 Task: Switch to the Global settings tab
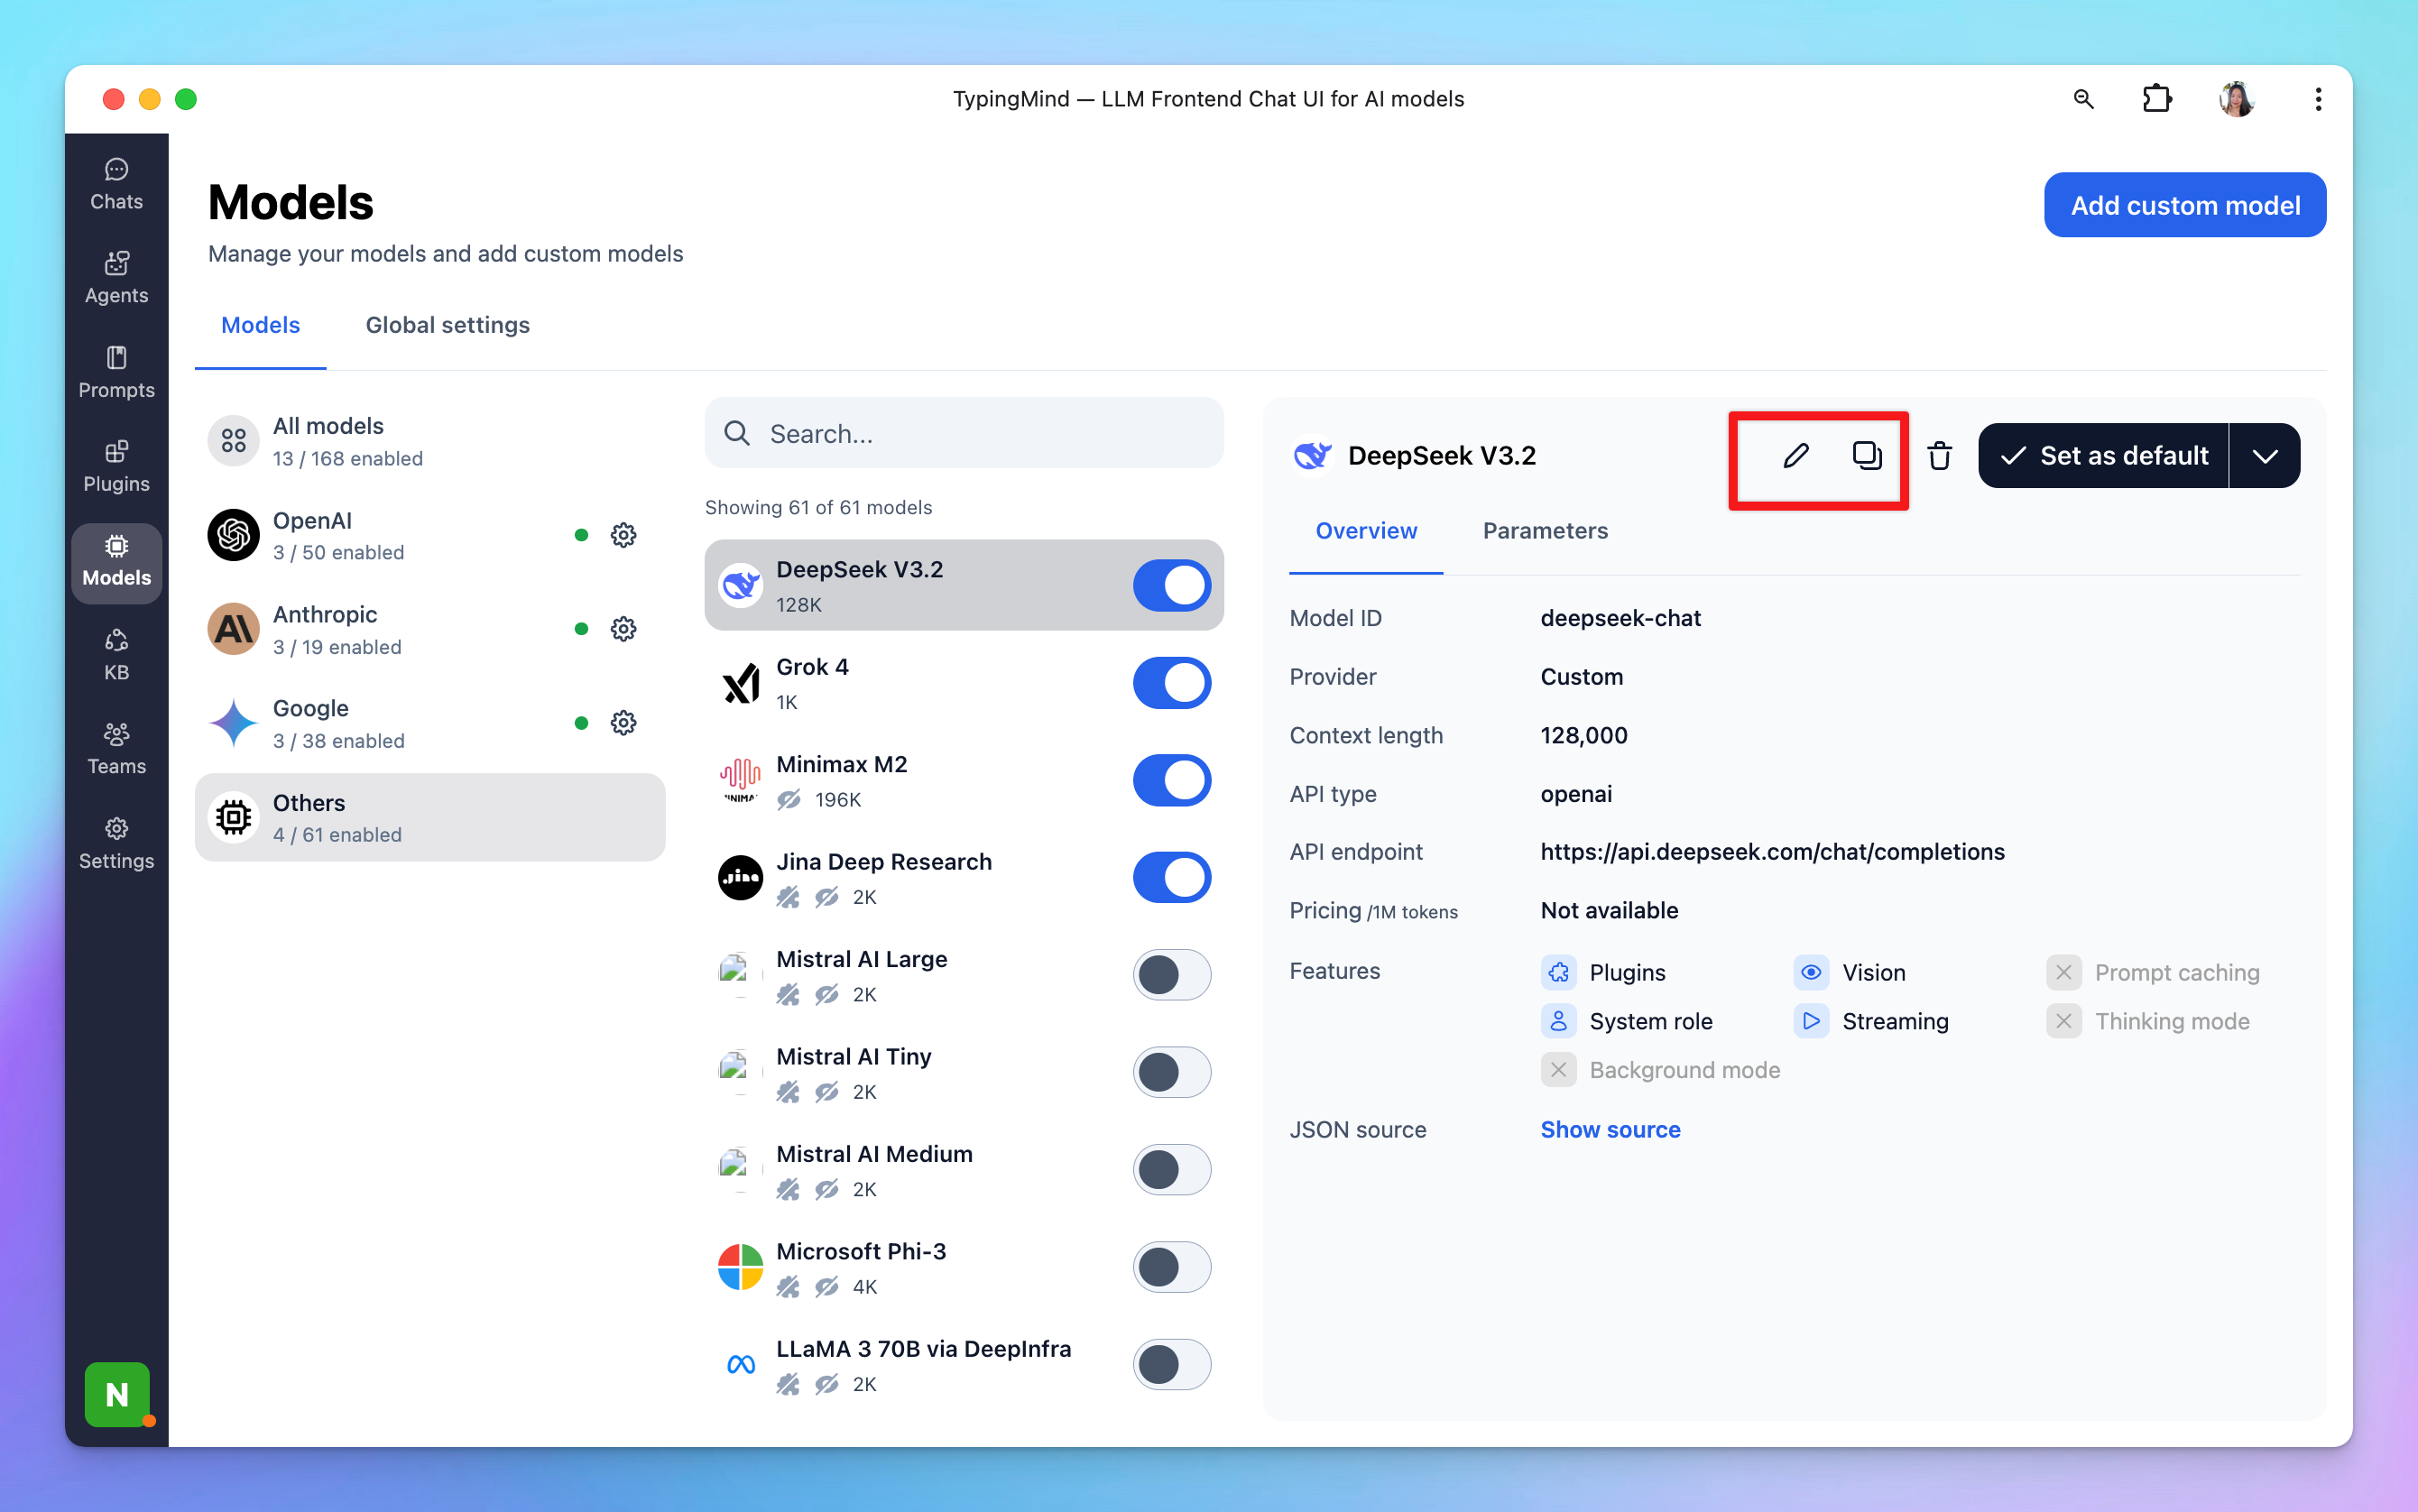[x=447, y=325]
